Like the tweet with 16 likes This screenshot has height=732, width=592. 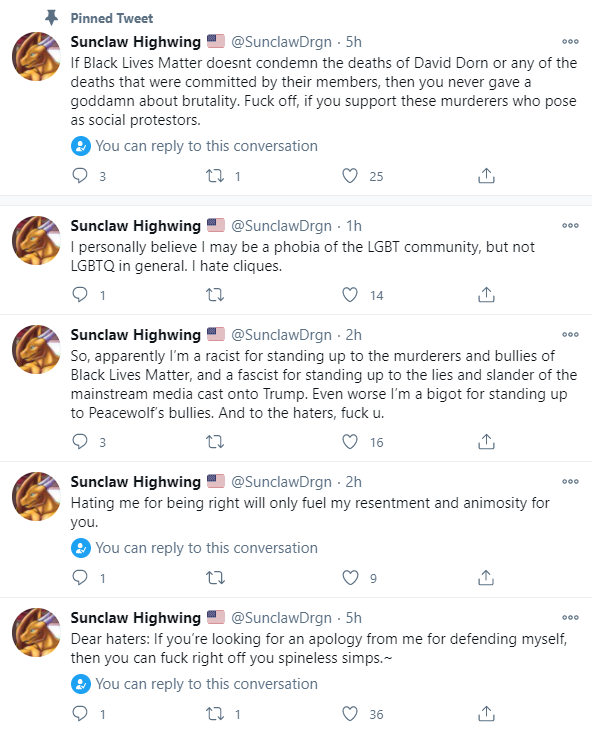[350, 442]
